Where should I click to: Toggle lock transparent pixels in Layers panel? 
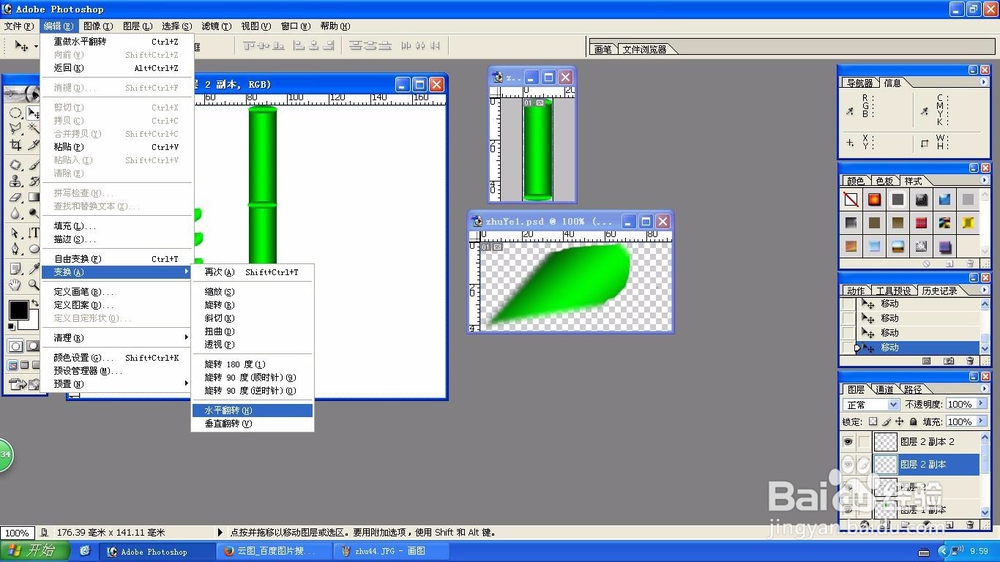point(872,421)
